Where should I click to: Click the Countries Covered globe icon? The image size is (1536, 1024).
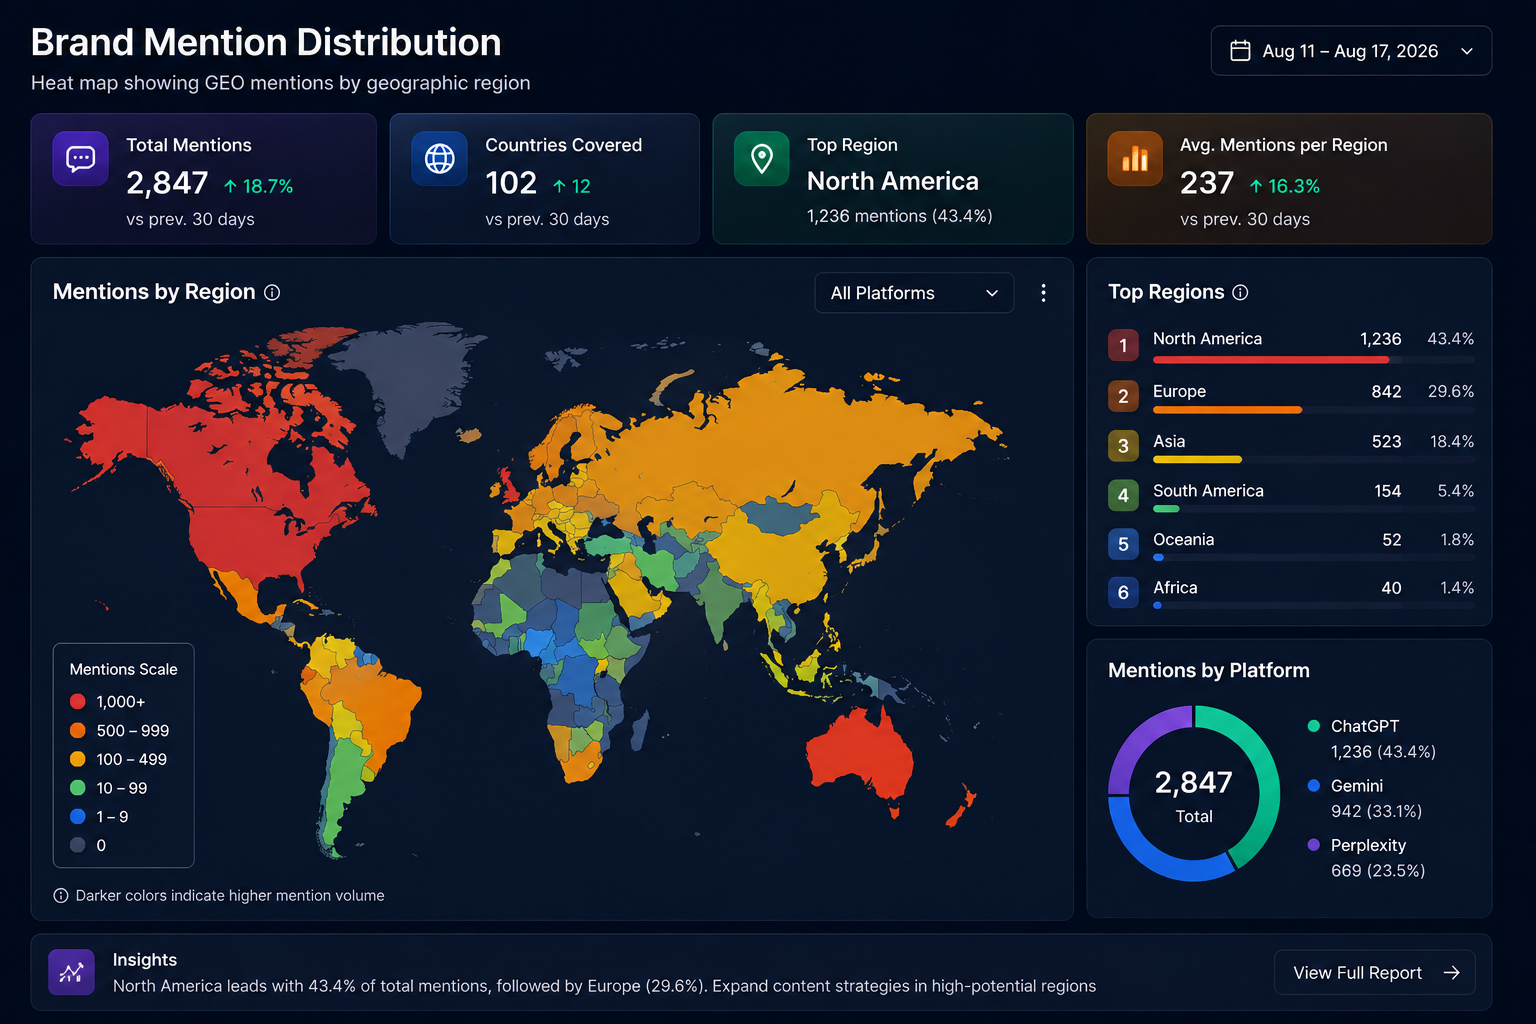(x=439, y=159)
